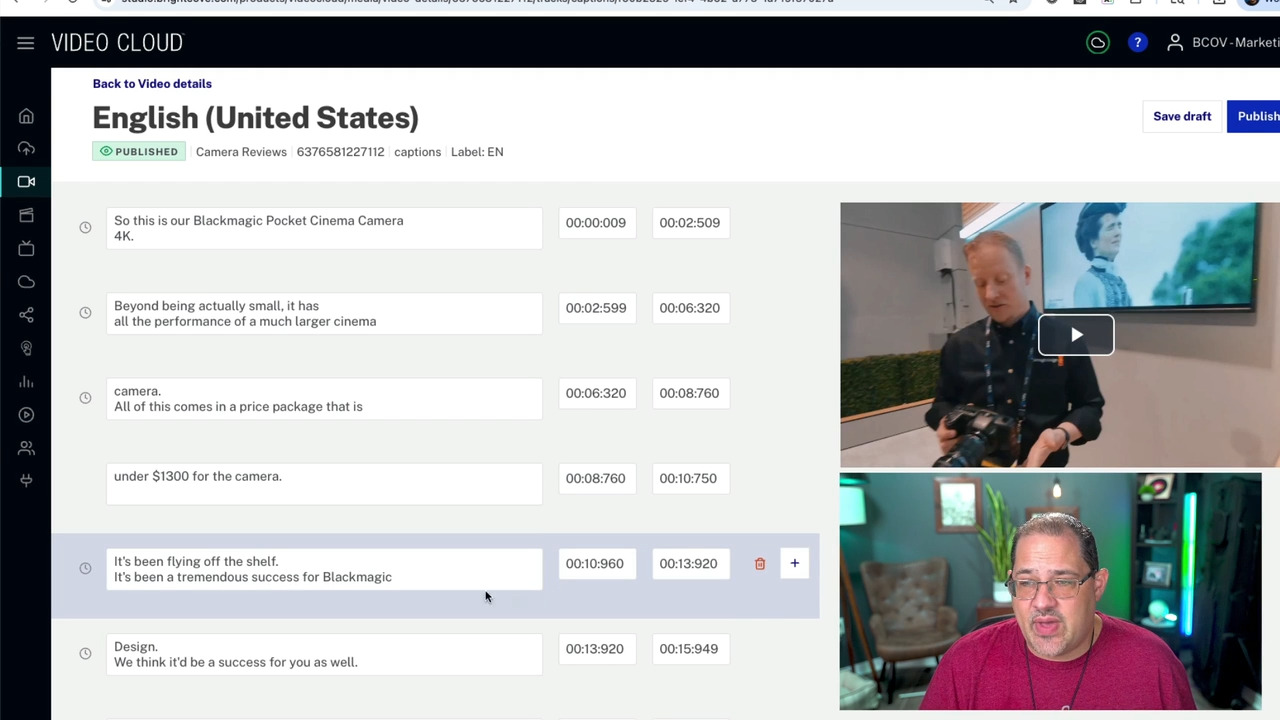Edit the end time 00:06:320 in the second row
Viewport: 1280px width, 720px height.
690,308
